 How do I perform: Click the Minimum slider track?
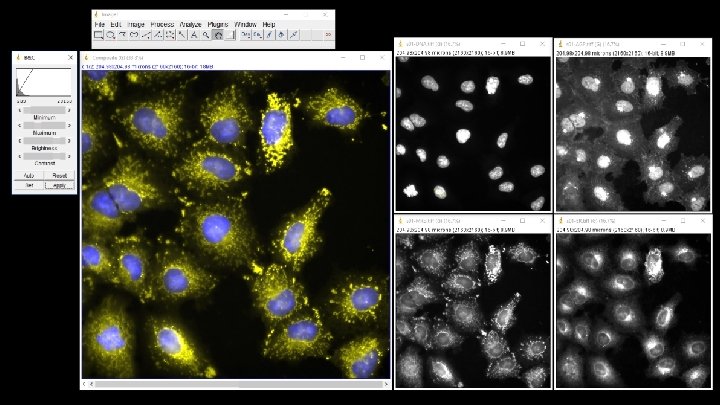tap(44, 110)
